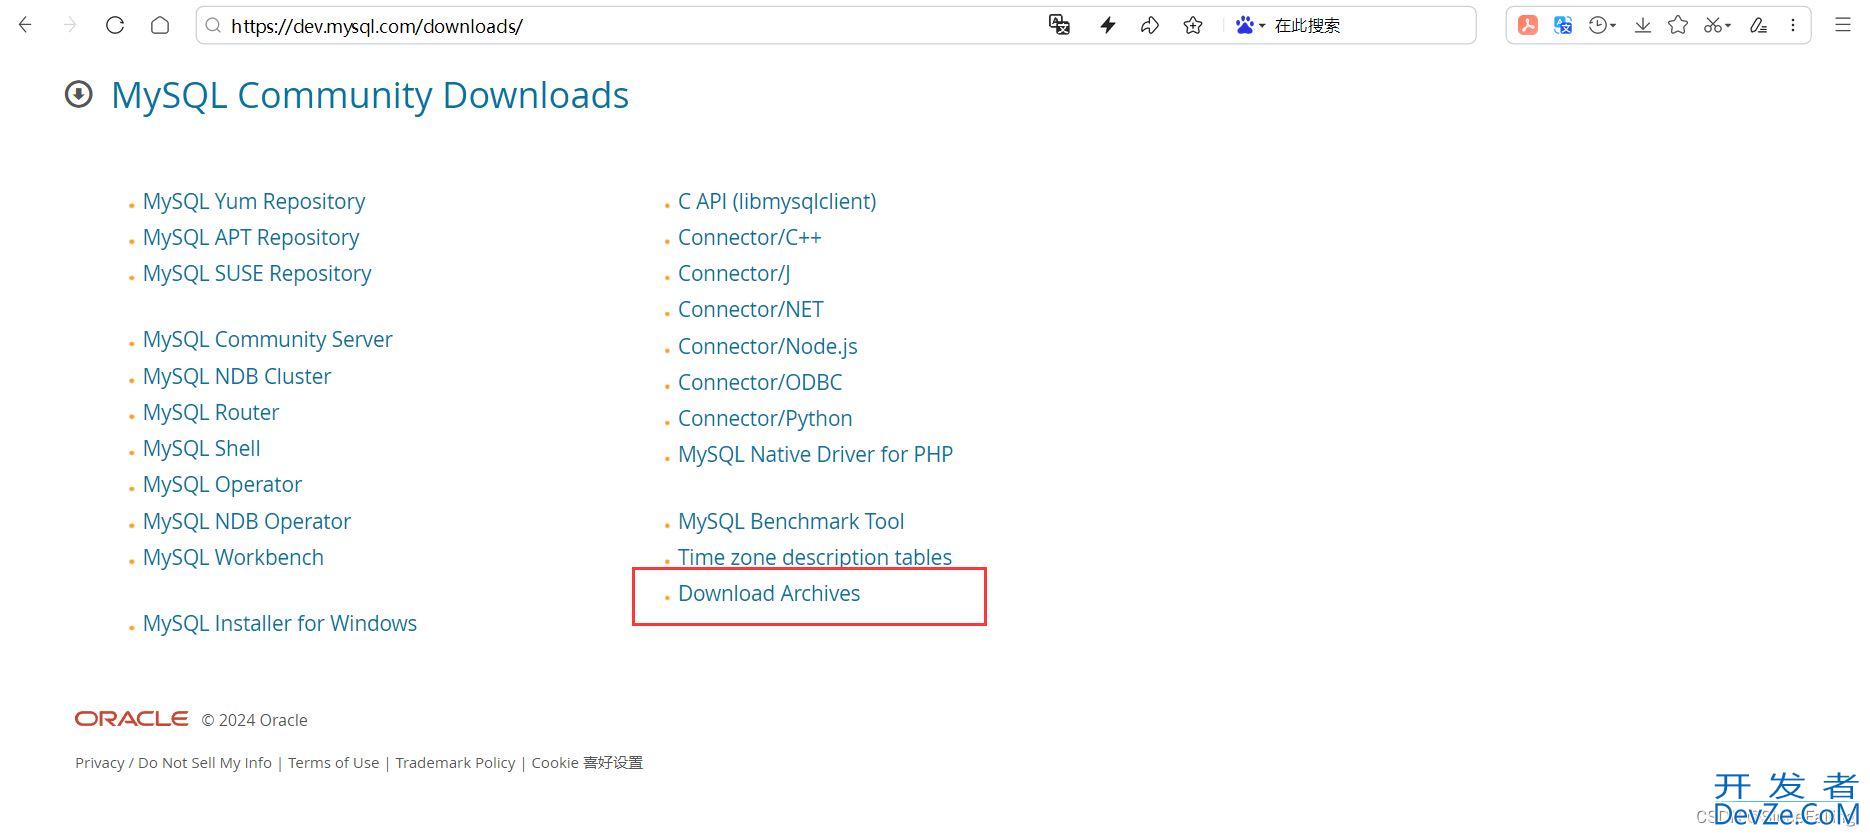The image size is (1870, 836).
Task: Open Connector/C++ link
Action: pyautogui.click(x=750, y=237)
